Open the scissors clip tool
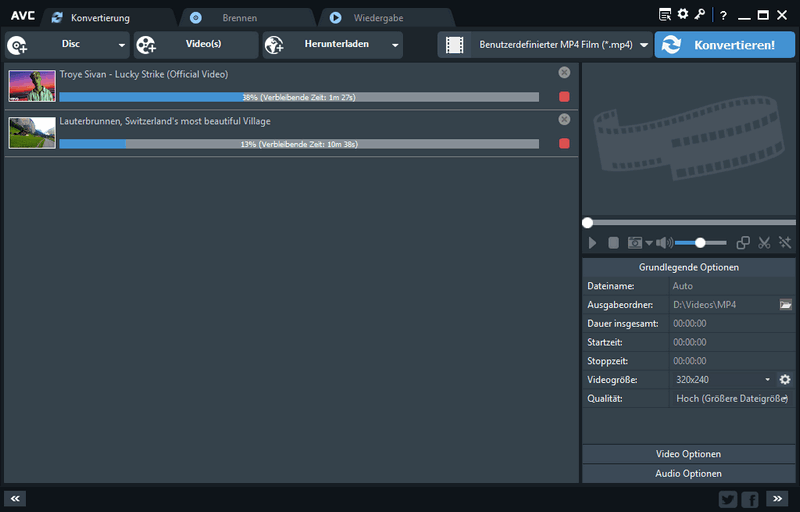This screenshot has height=512, width=800. pos(764,243)
